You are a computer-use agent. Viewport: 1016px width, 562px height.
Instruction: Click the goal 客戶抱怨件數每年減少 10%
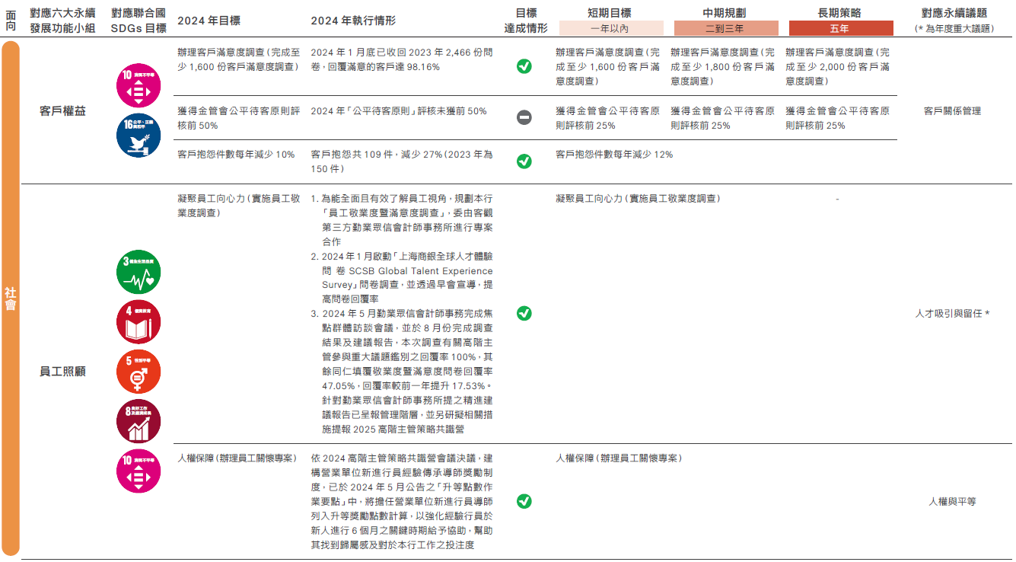[236, 155]
